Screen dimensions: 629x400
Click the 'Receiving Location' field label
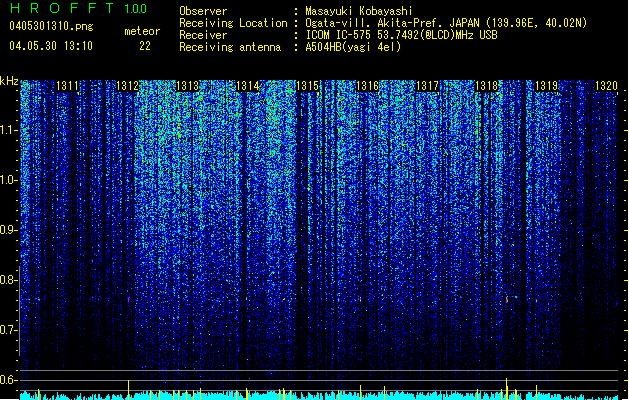[233, 23]
